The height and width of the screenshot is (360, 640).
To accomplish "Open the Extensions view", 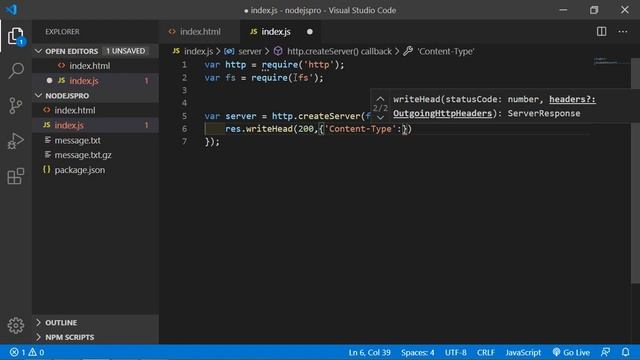I will (16, 176).
